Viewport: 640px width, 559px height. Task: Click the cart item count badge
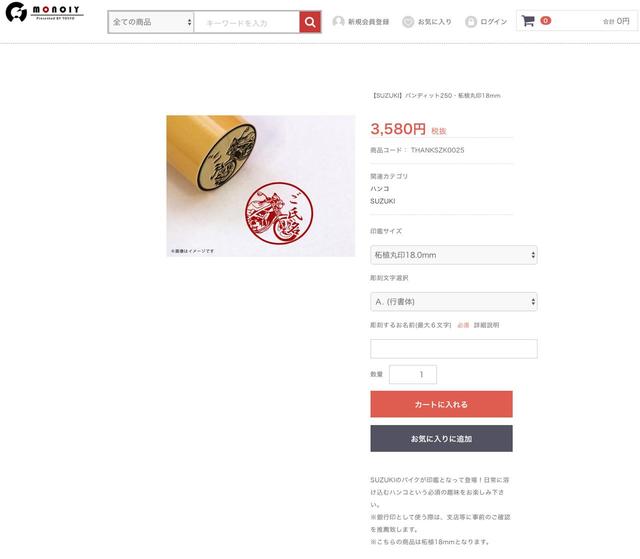coord(545,20)
